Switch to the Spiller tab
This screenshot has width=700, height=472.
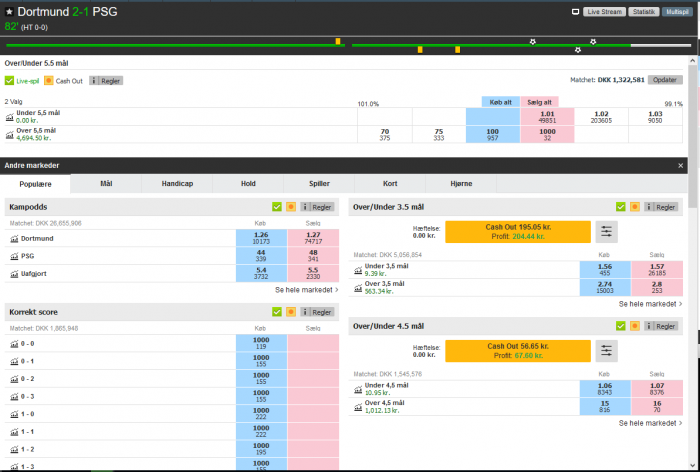click(319, 184)
